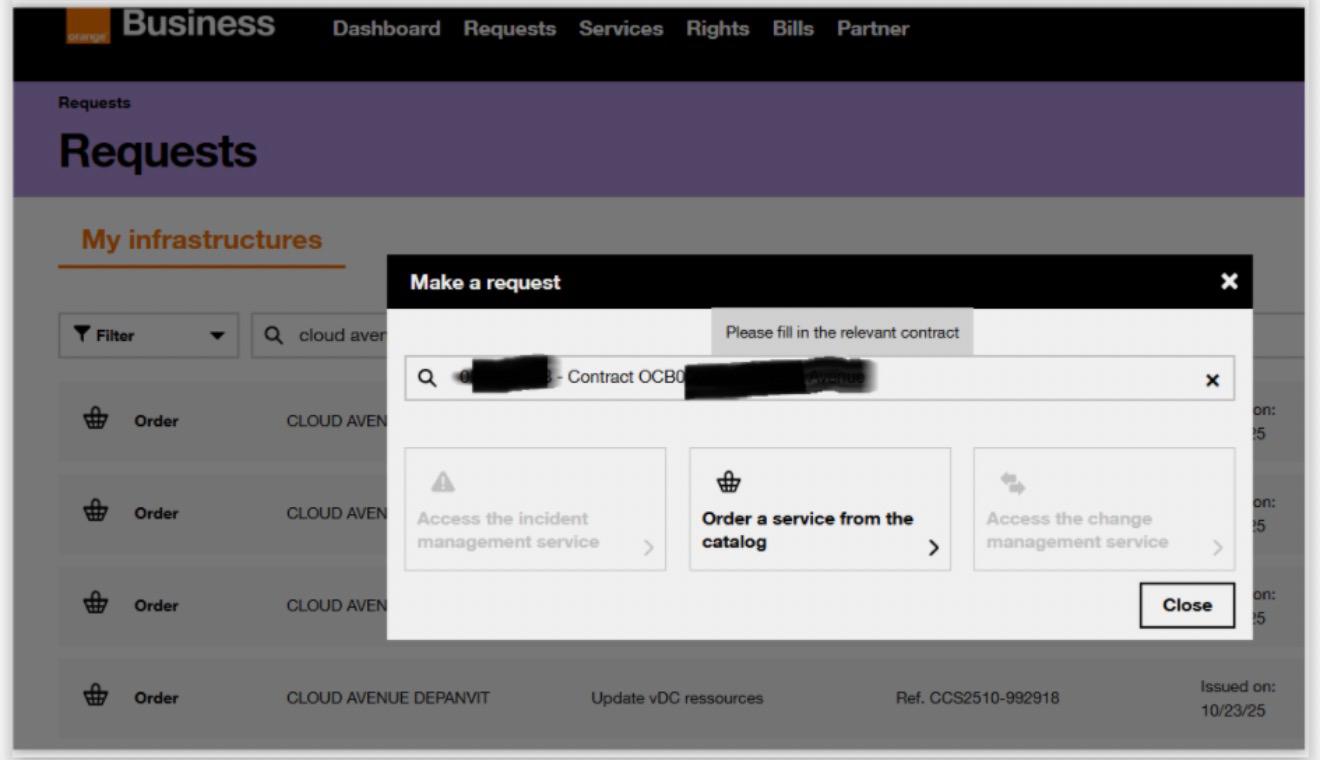Click the Requests breadcrumb link
The image size is (1320, 760).
click(94, 103)
